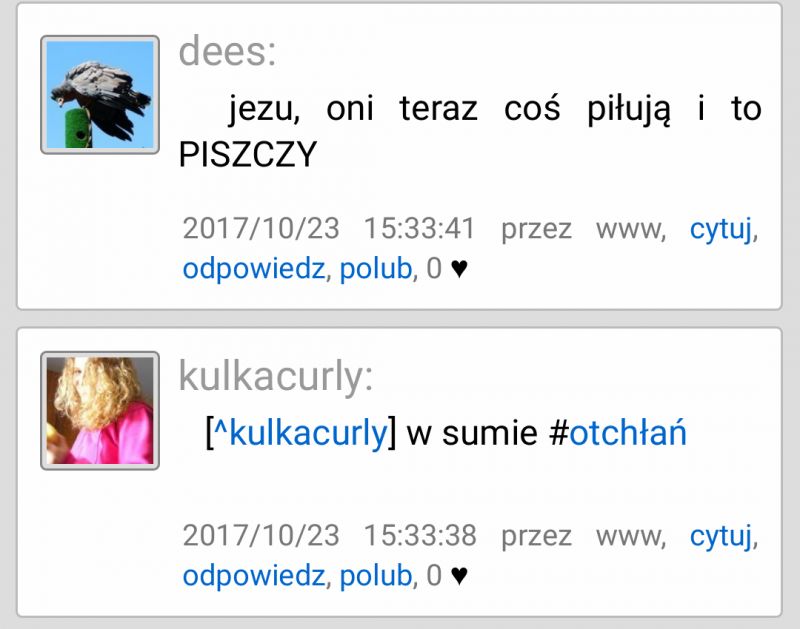Click the heart icon under kulkacurly's post

pyautogui.click(x=459, y=576)
